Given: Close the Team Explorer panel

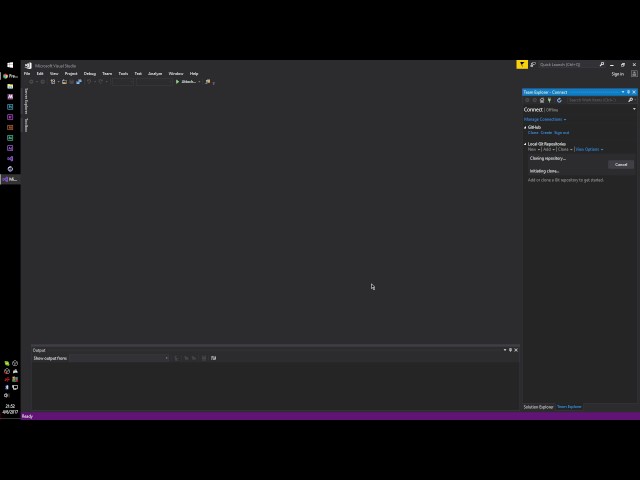Looking at the screenshot, I should [634, 92].
